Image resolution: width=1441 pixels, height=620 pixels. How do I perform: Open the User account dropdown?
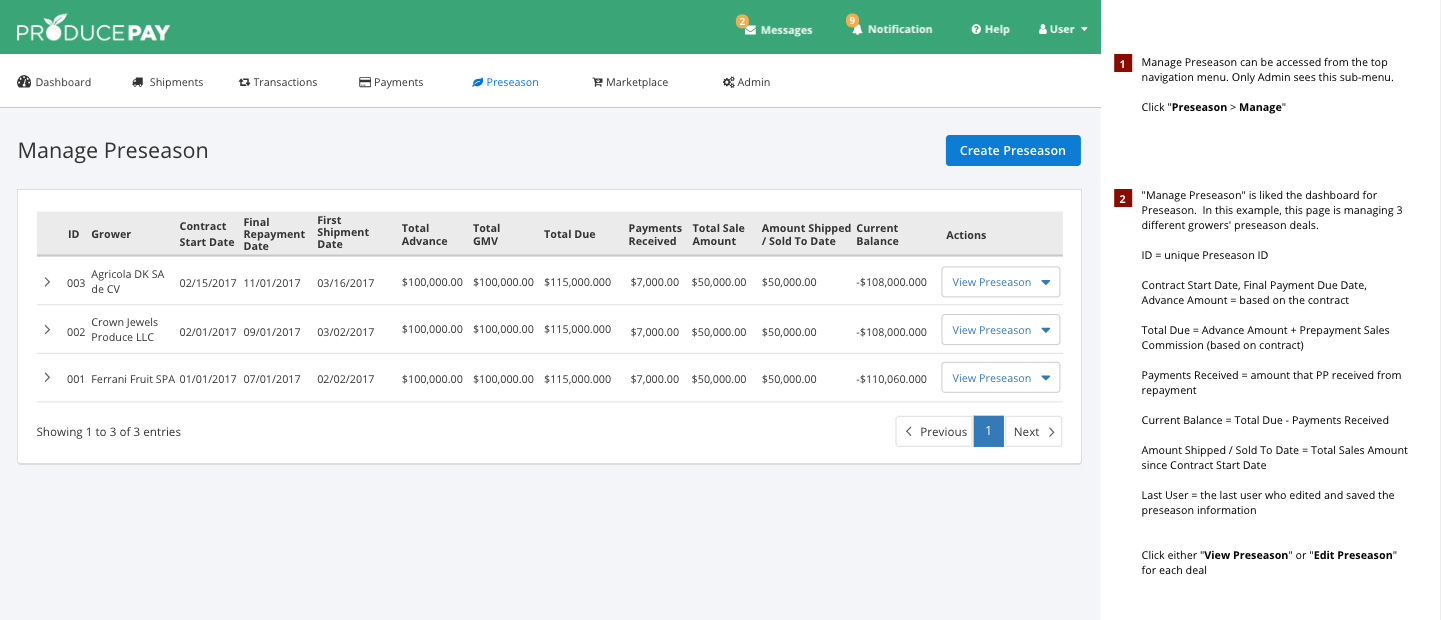(x=1063, y=30)
